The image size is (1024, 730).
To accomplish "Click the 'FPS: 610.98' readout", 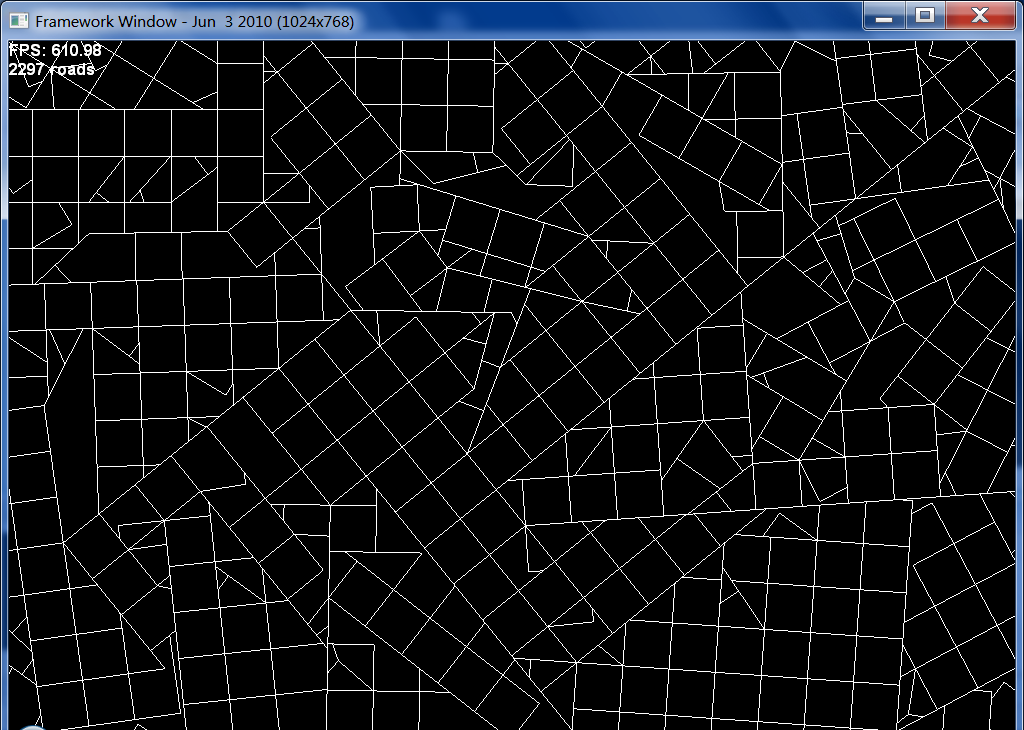I will (x=56, y=50).
